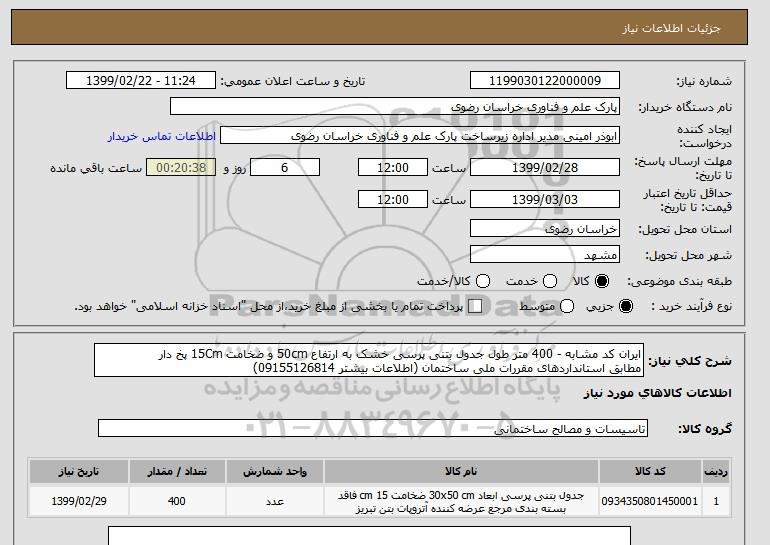
Task: Click the price validity date 1399/03/03
Action: tap(545, 199)
